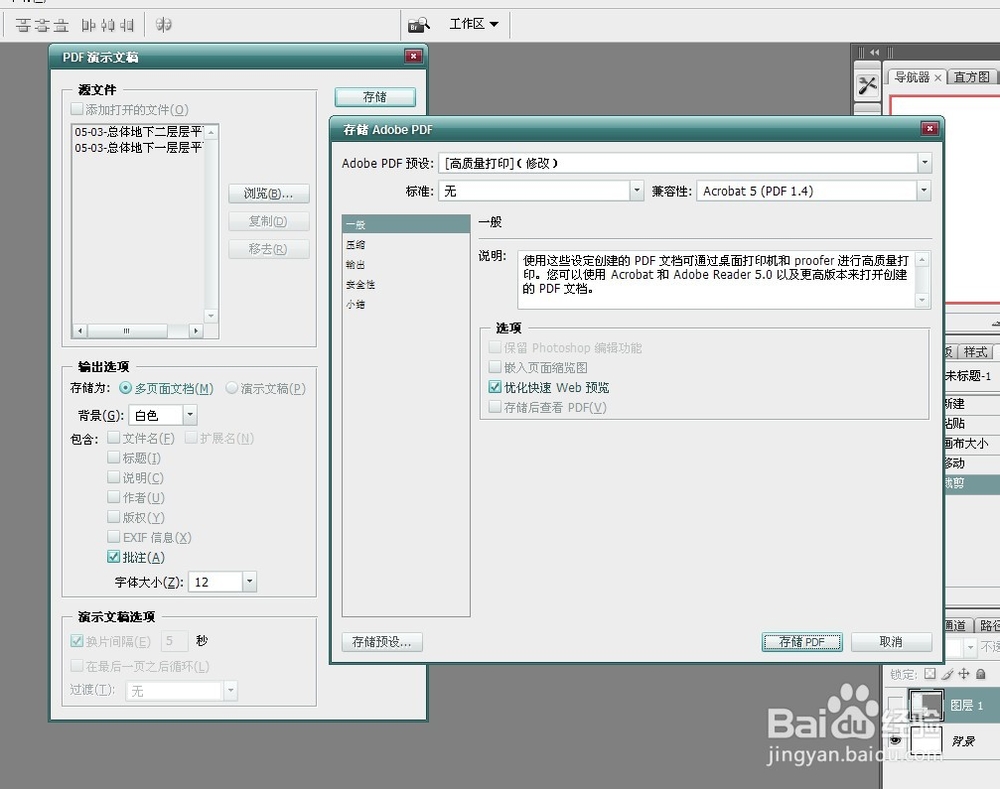Close the 存储 Adobe PDF dialog
Viewport: 1000px width, 789px height.
point(930,129)
